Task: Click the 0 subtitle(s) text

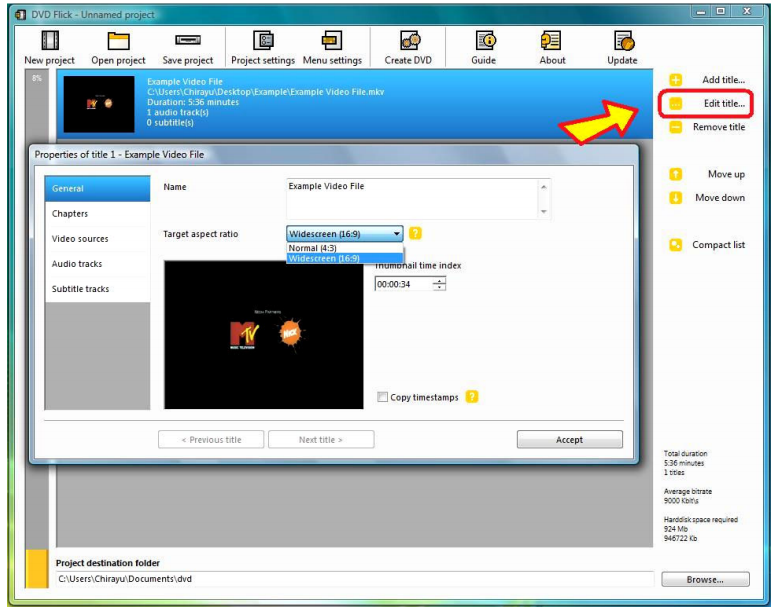Action: click(x=170, y=123)
